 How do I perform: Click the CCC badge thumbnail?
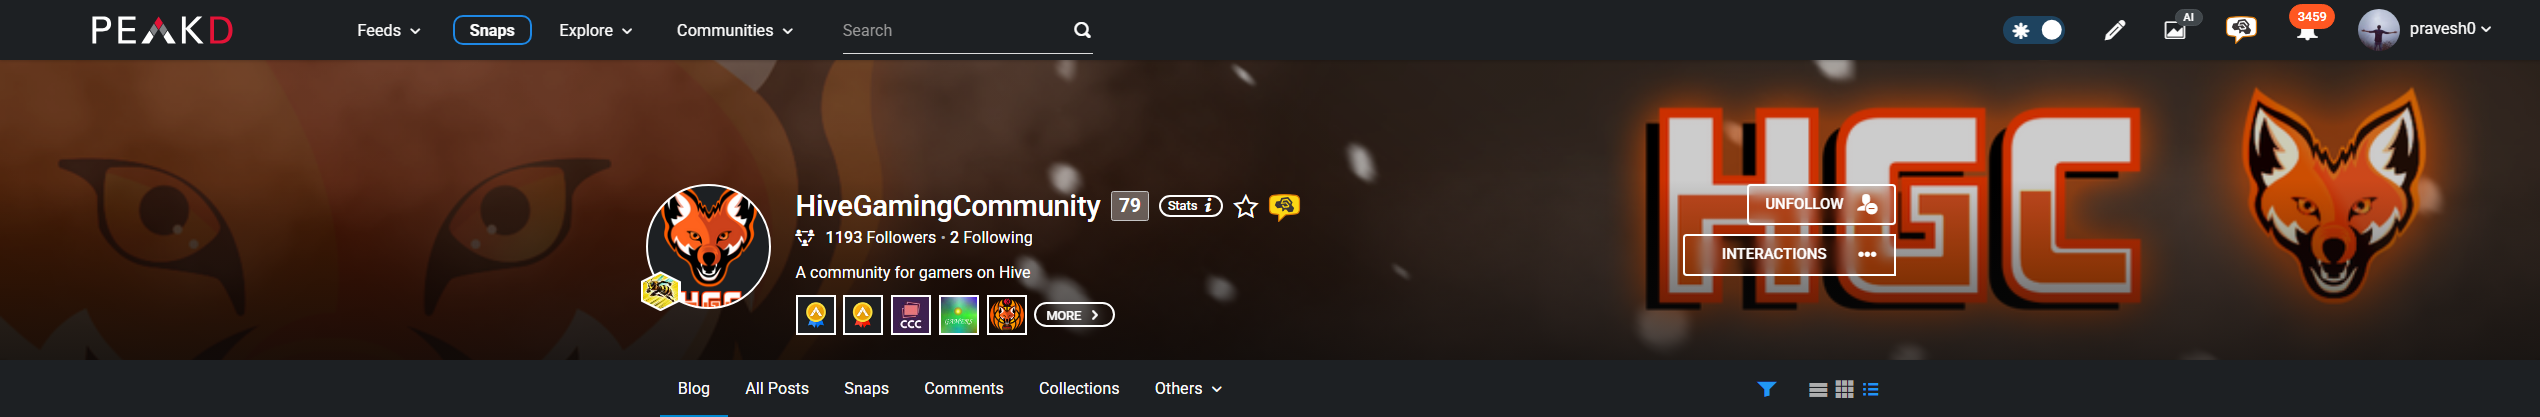point(911,315)
